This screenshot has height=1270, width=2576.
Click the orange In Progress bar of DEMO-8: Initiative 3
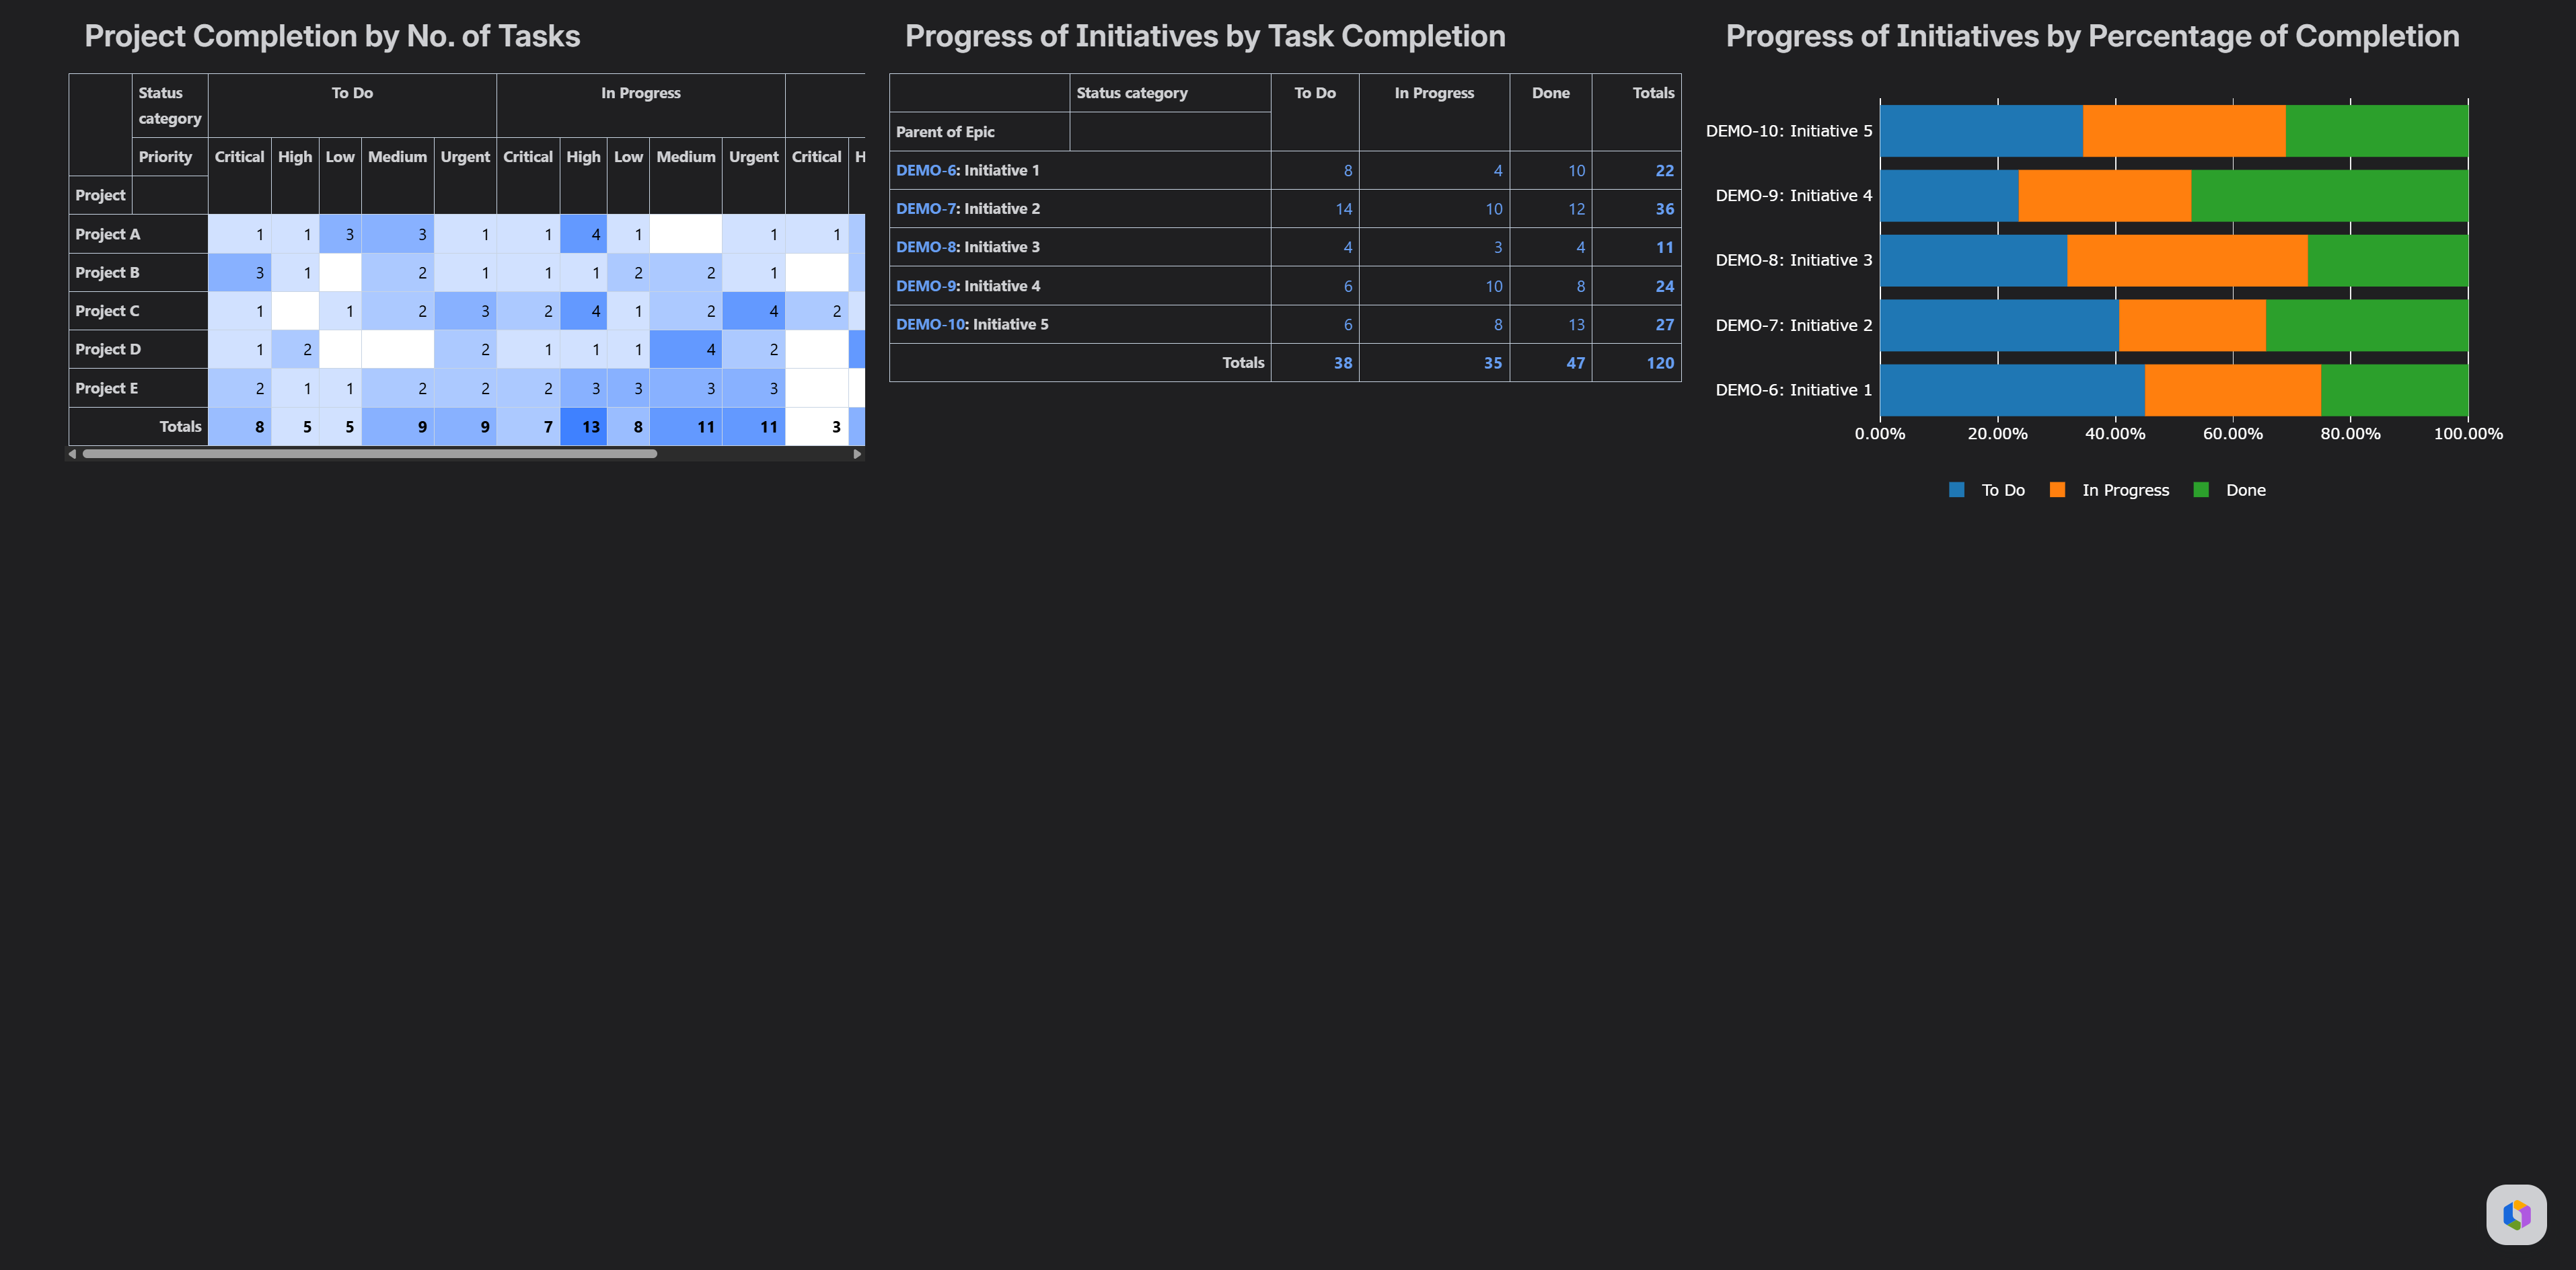2187,260
